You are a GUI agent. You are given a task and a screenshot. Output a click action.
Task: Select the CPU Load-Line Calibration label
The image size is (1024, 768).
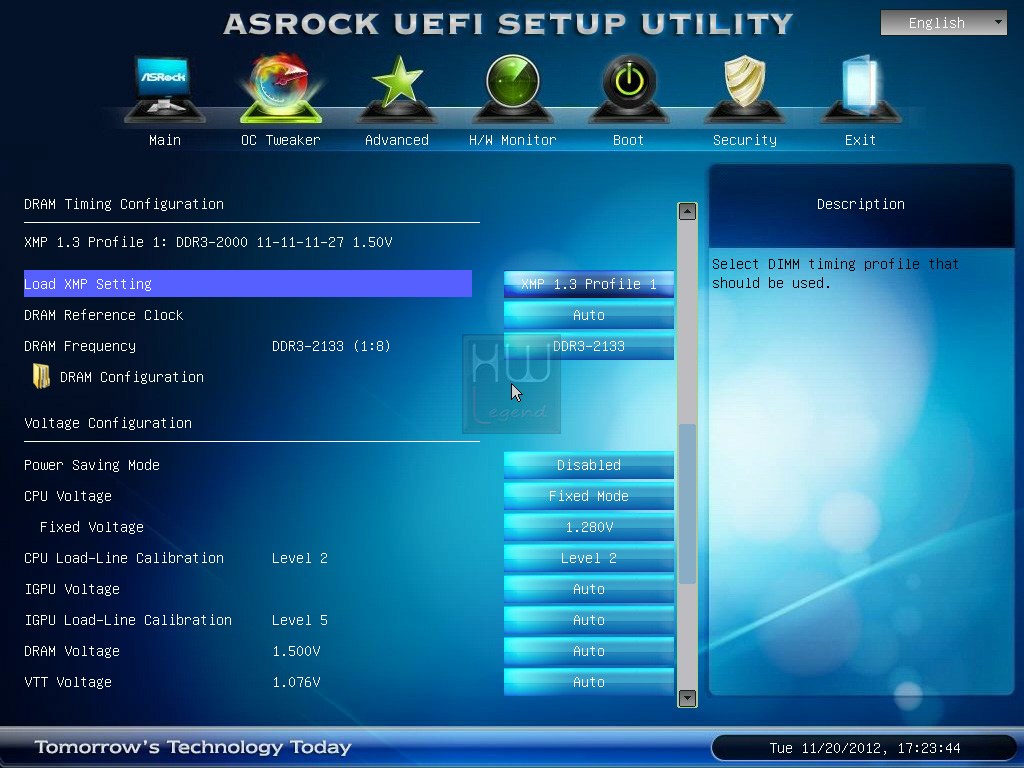[x=124, y=558]
